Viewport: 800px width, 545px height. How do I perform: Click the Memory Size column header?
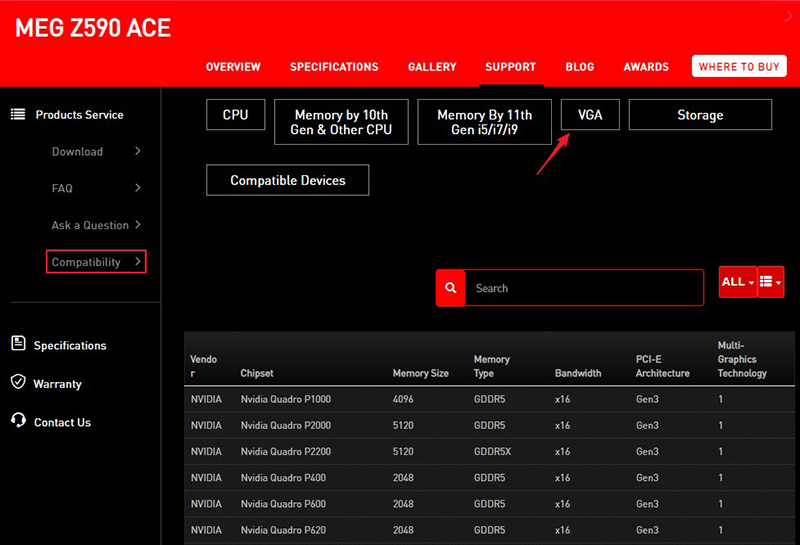[420, 373]
